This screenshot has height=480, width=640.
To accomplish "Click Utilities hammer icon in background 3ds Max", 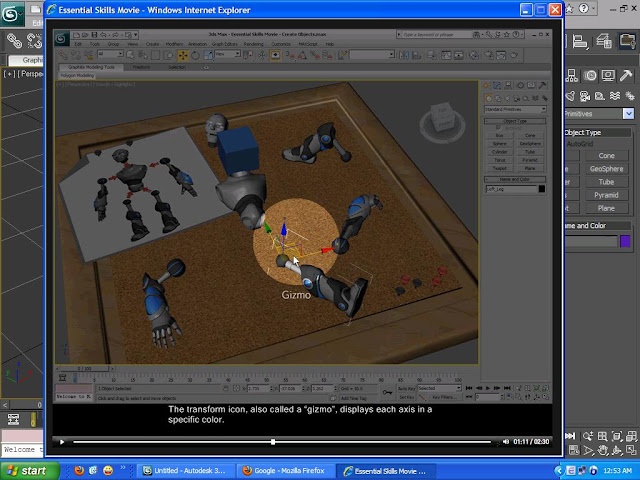I will [x=626, y=75].
